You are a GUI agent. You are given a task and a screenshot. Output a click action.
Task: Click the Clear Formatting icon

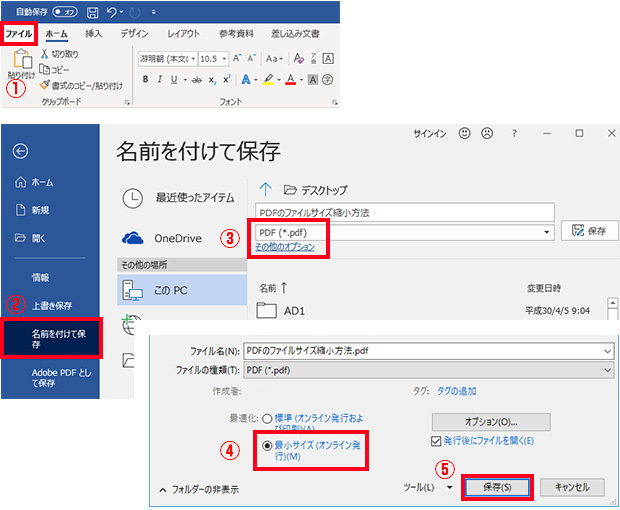pyautogui.click(x=299, y=59)
